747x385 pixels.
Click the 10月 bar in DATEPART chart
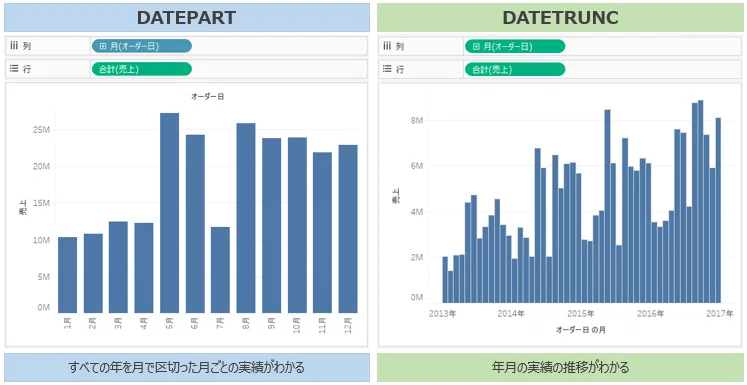coord(297,225)
